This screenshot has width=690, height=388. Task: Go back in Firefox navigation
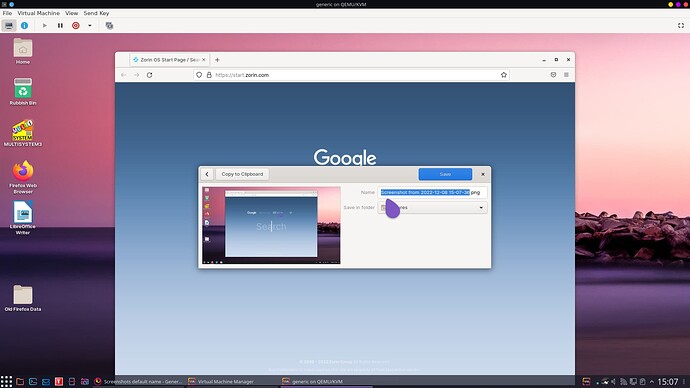[124, 75]
